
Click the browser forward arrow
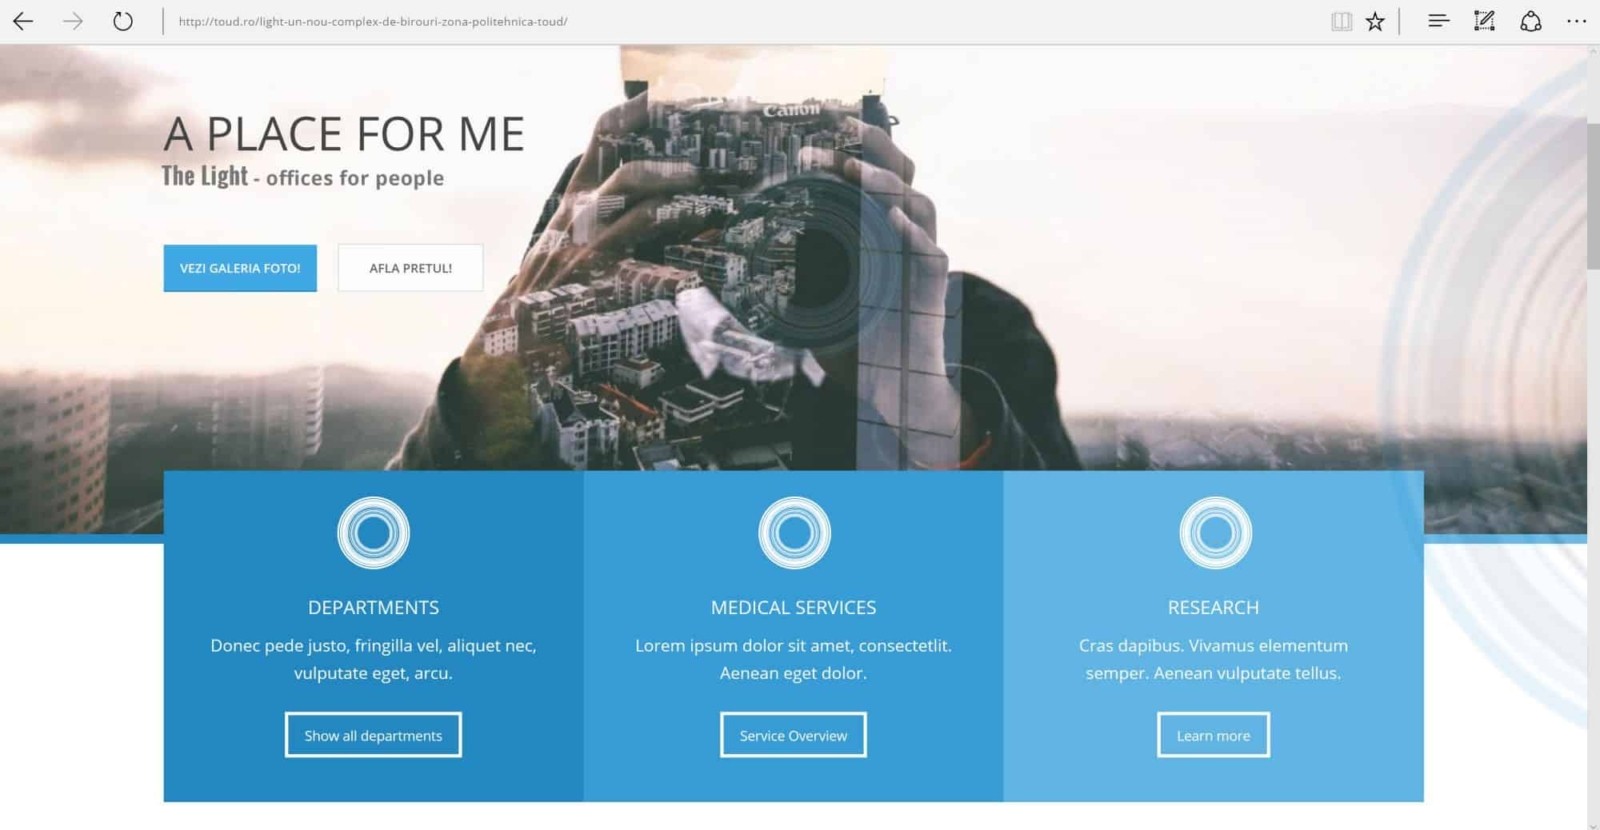(x=73, y=21)
